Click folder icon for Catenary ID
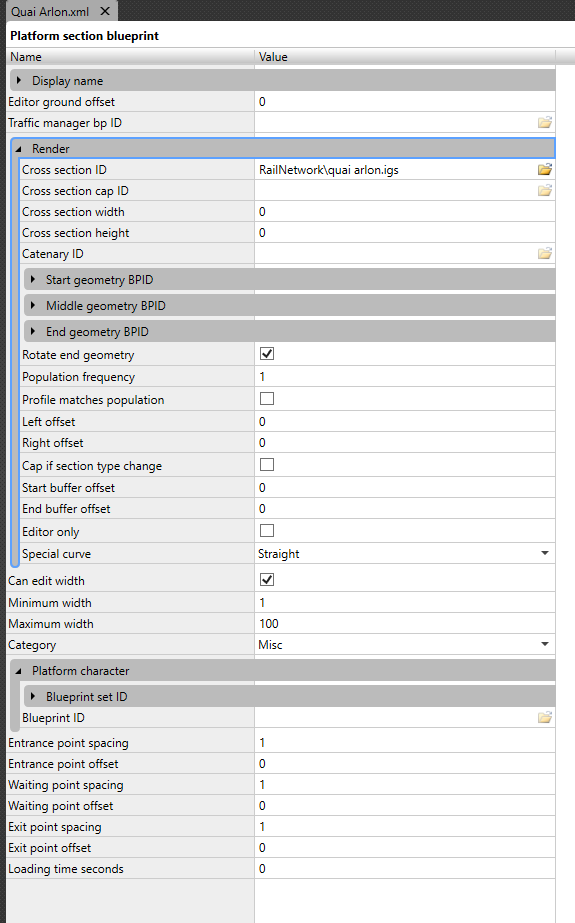The image size is (575, 923). click(544, 254)
